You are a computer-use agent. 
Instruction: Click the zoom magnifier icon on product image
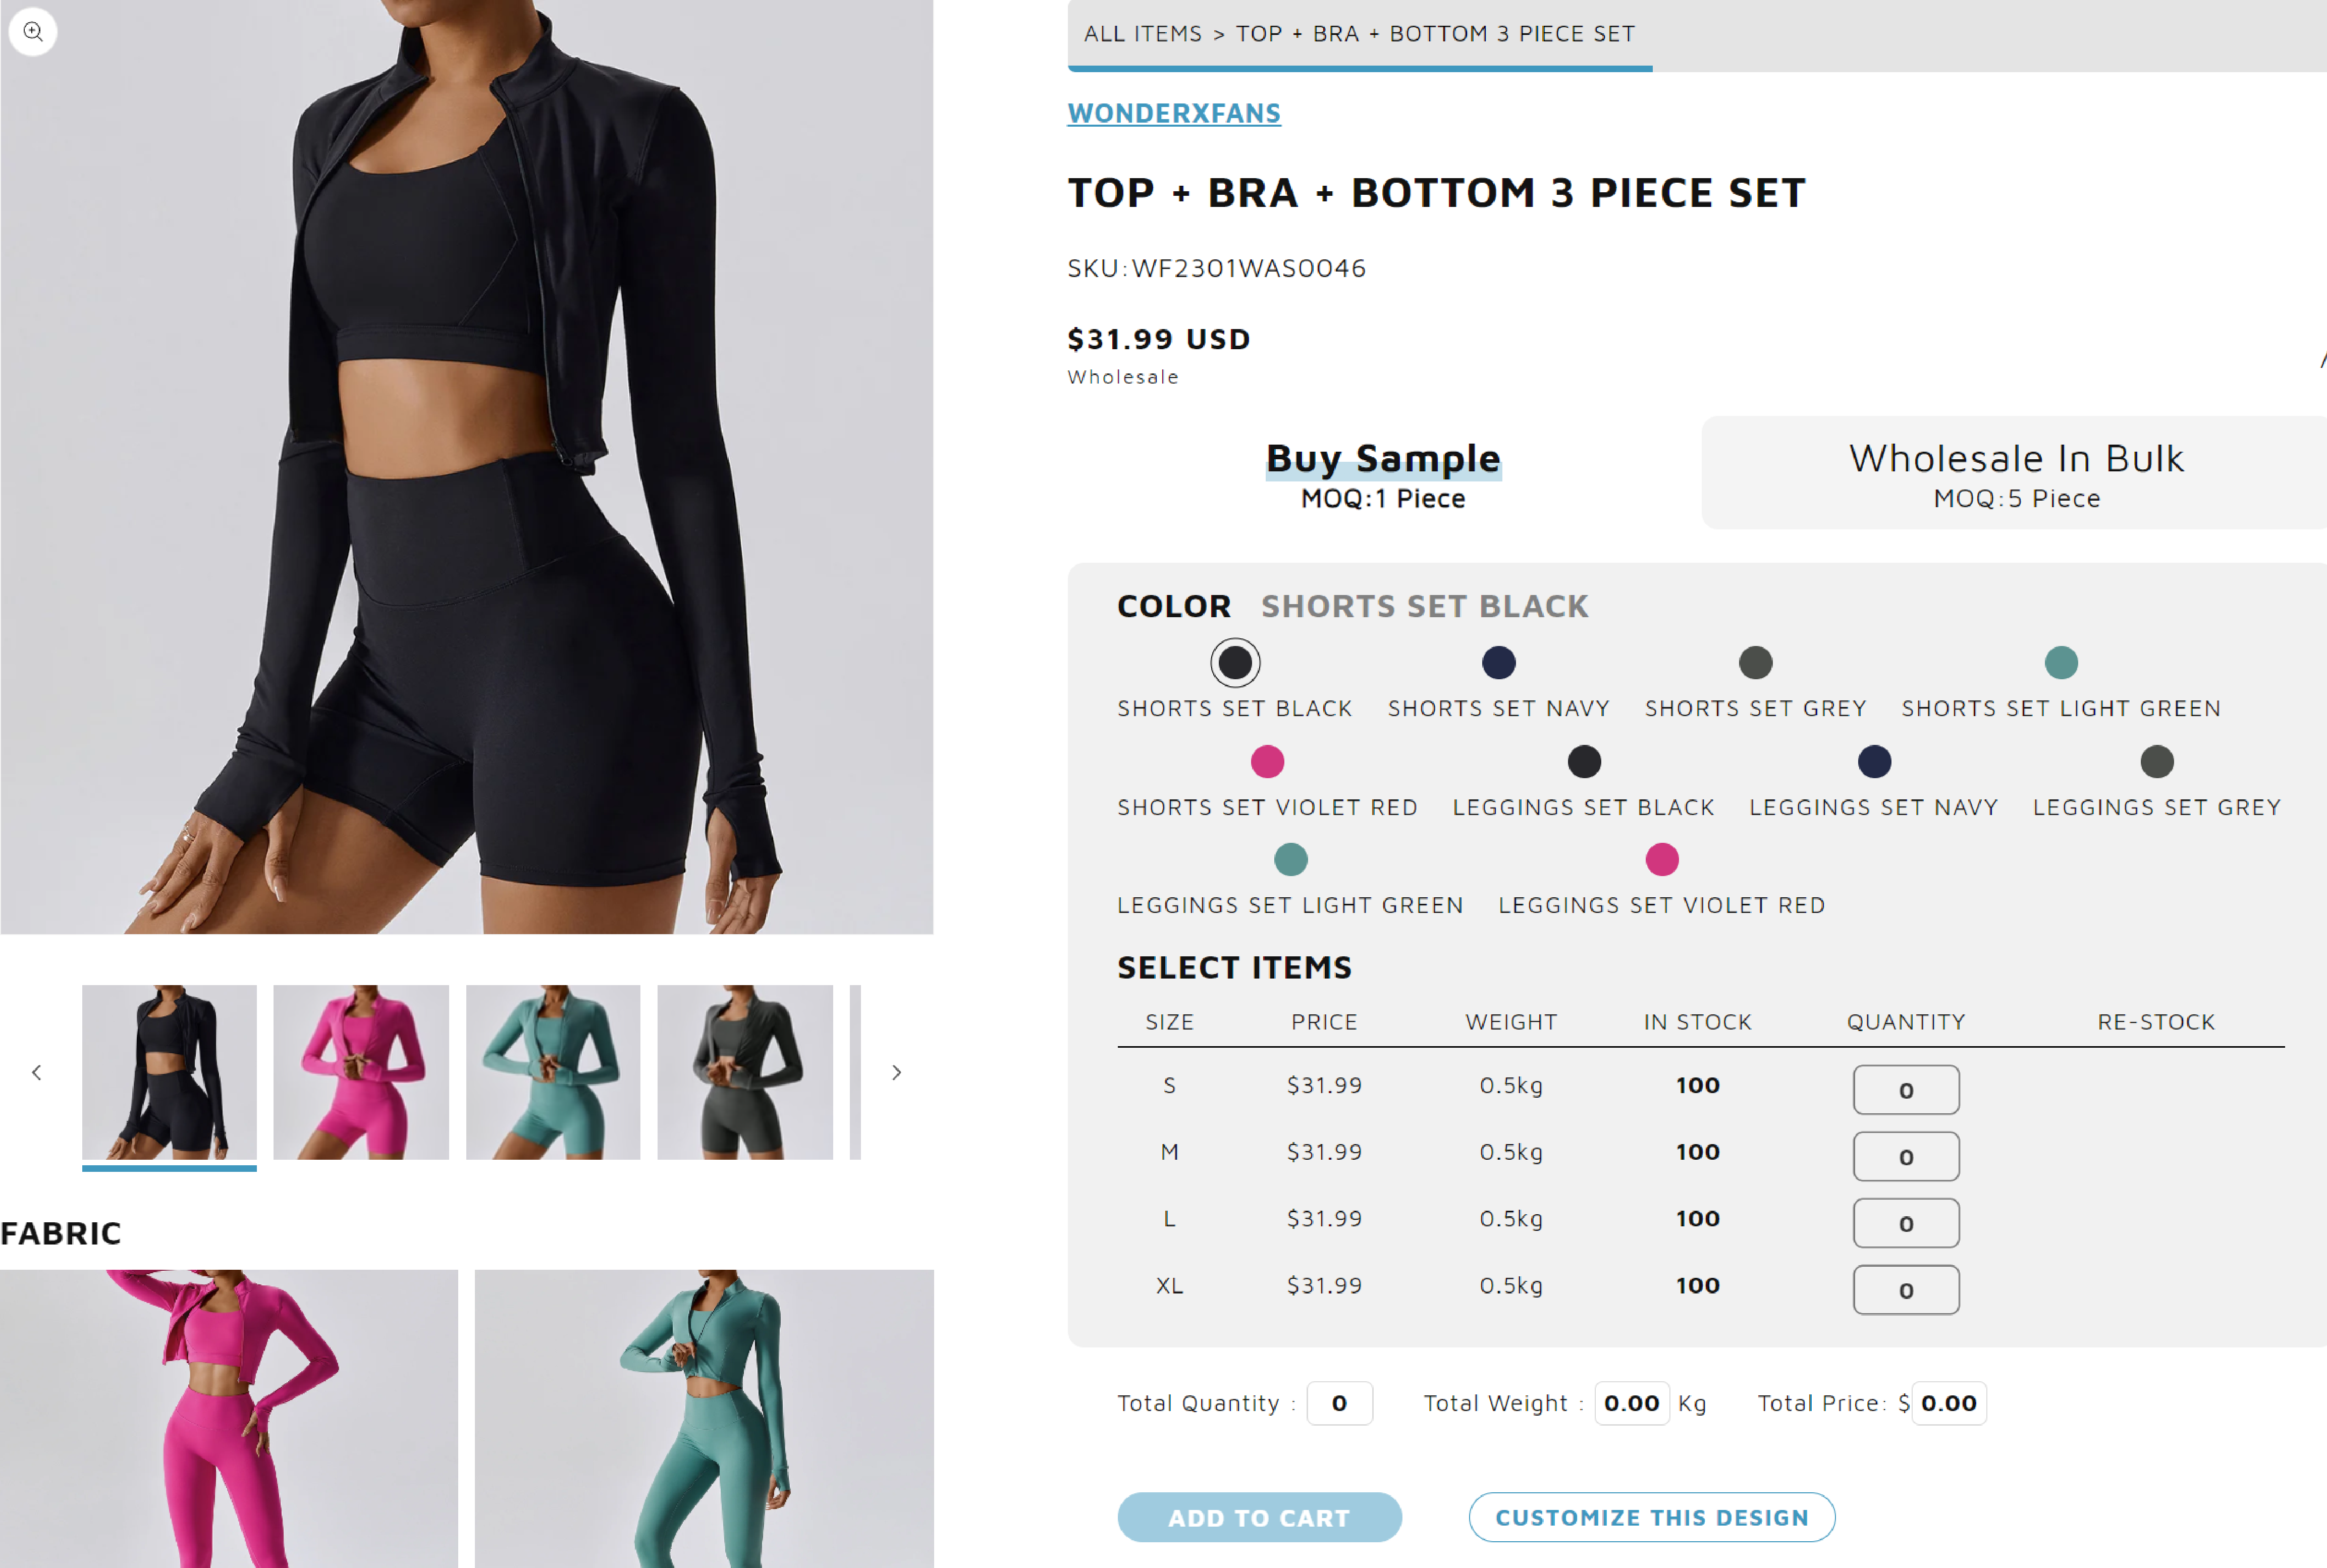[33, 31]
